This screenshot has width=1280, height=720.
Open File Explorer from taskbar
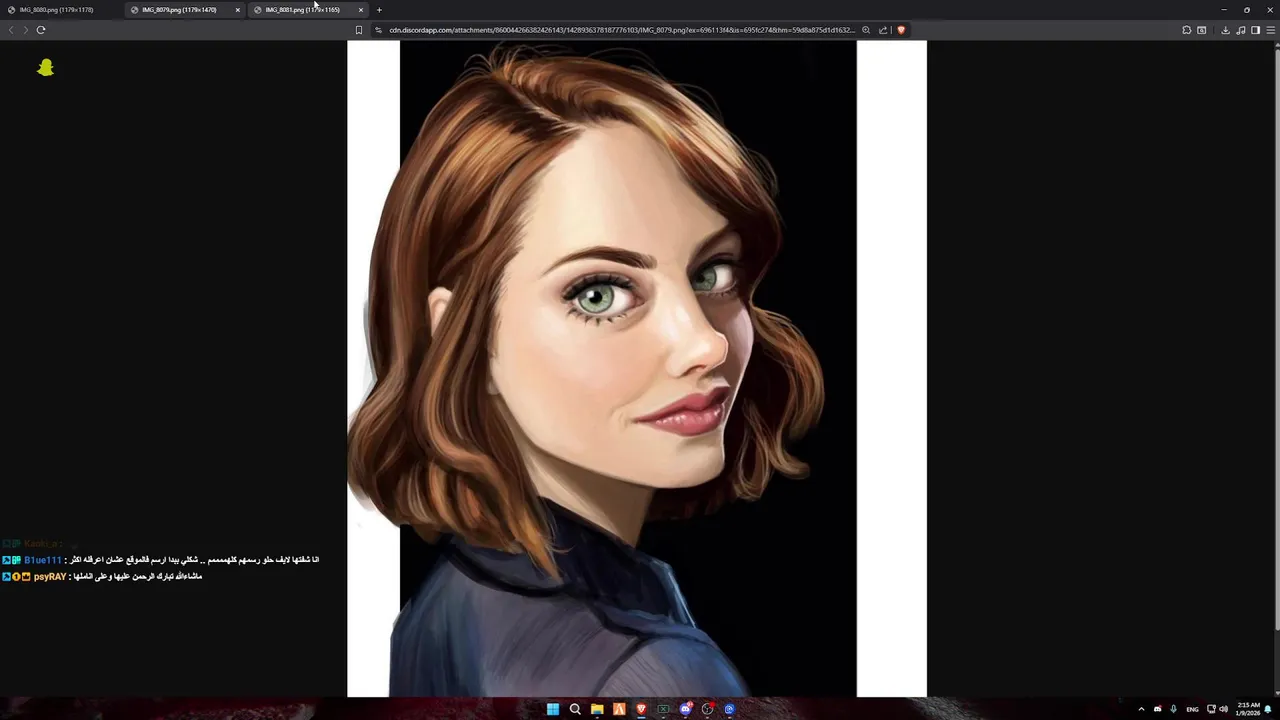click(597, 709)
